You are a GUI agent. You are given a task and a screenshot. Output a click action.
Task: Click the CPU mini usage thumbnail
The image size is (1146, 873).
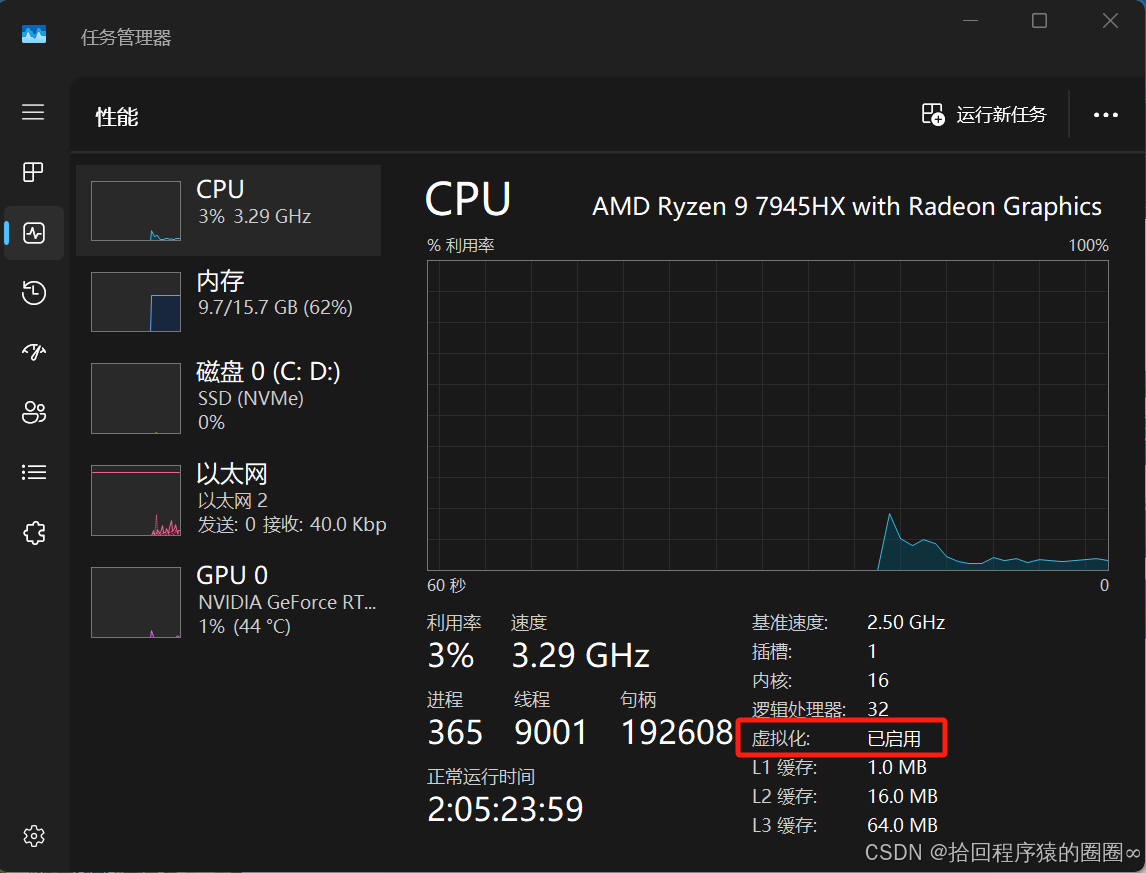coord(136,211)
